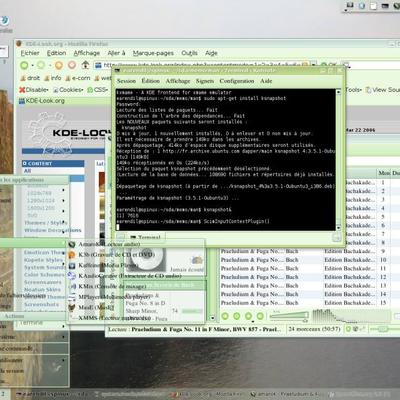Click the View Source button in Firefox
Viewport: 400px width, 400px height.
(x=383, y=90)
